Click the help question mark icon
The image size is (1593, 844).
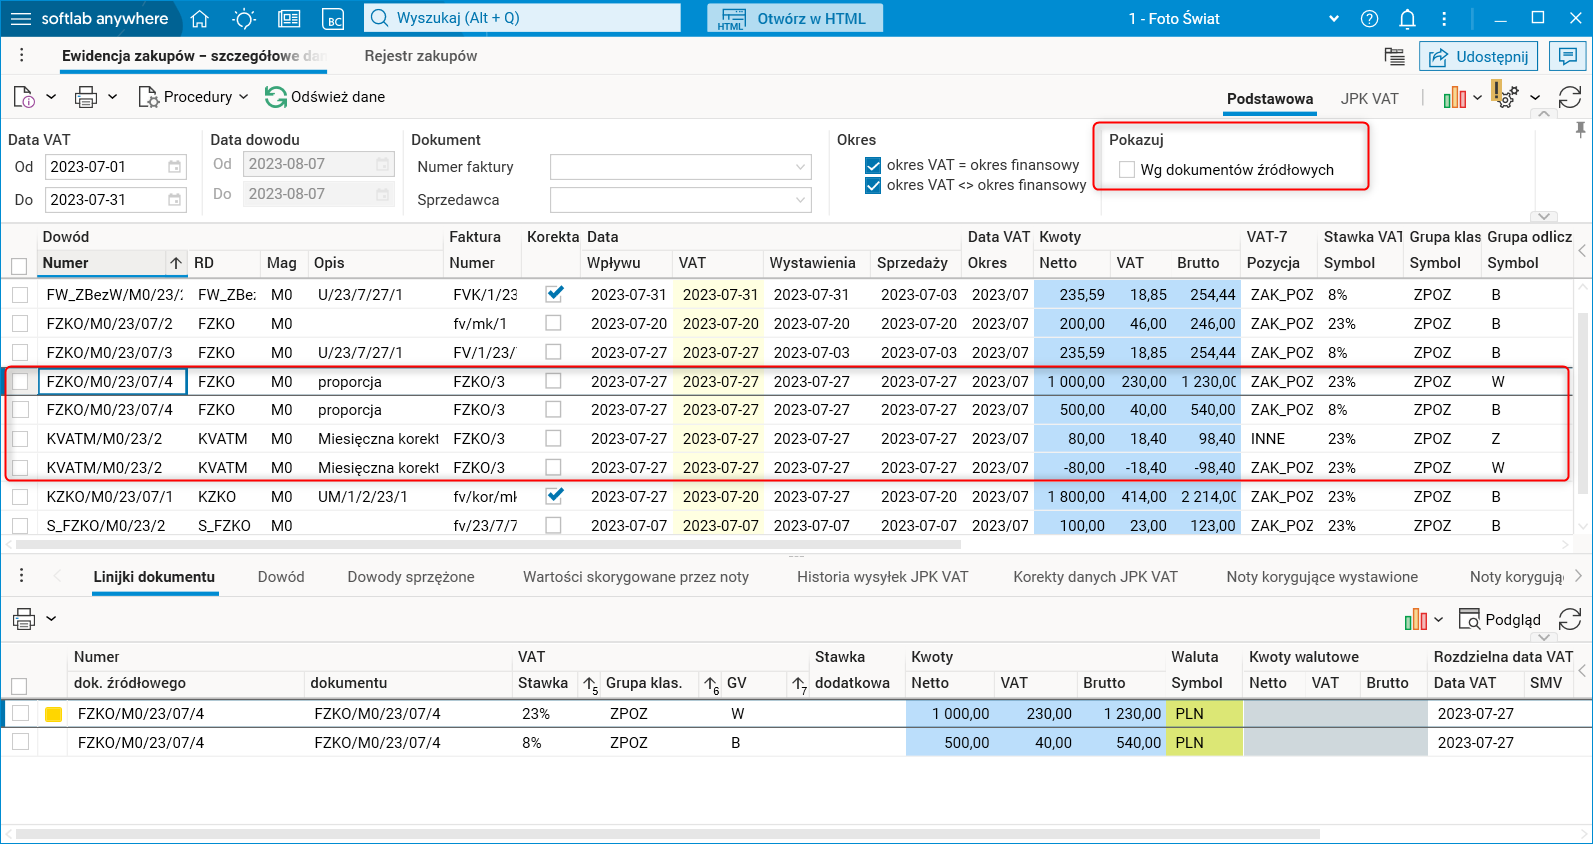click(x=1369, y=19)
